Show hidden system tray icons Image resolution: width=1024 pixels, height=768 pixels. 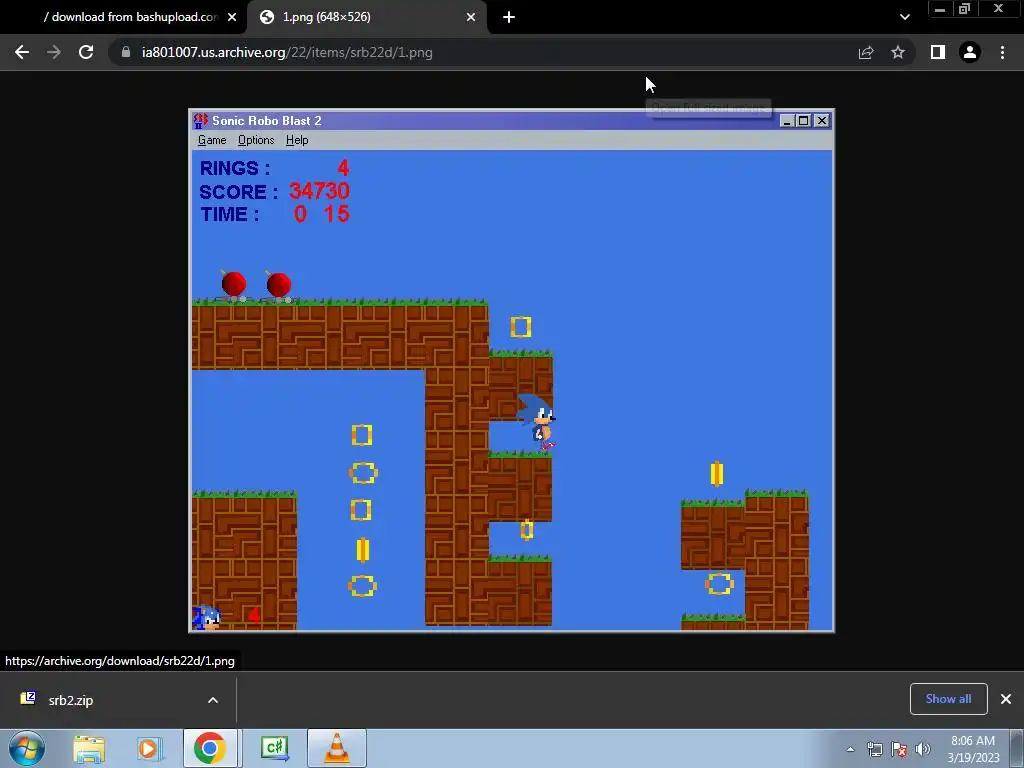click(x=850, y=749)
